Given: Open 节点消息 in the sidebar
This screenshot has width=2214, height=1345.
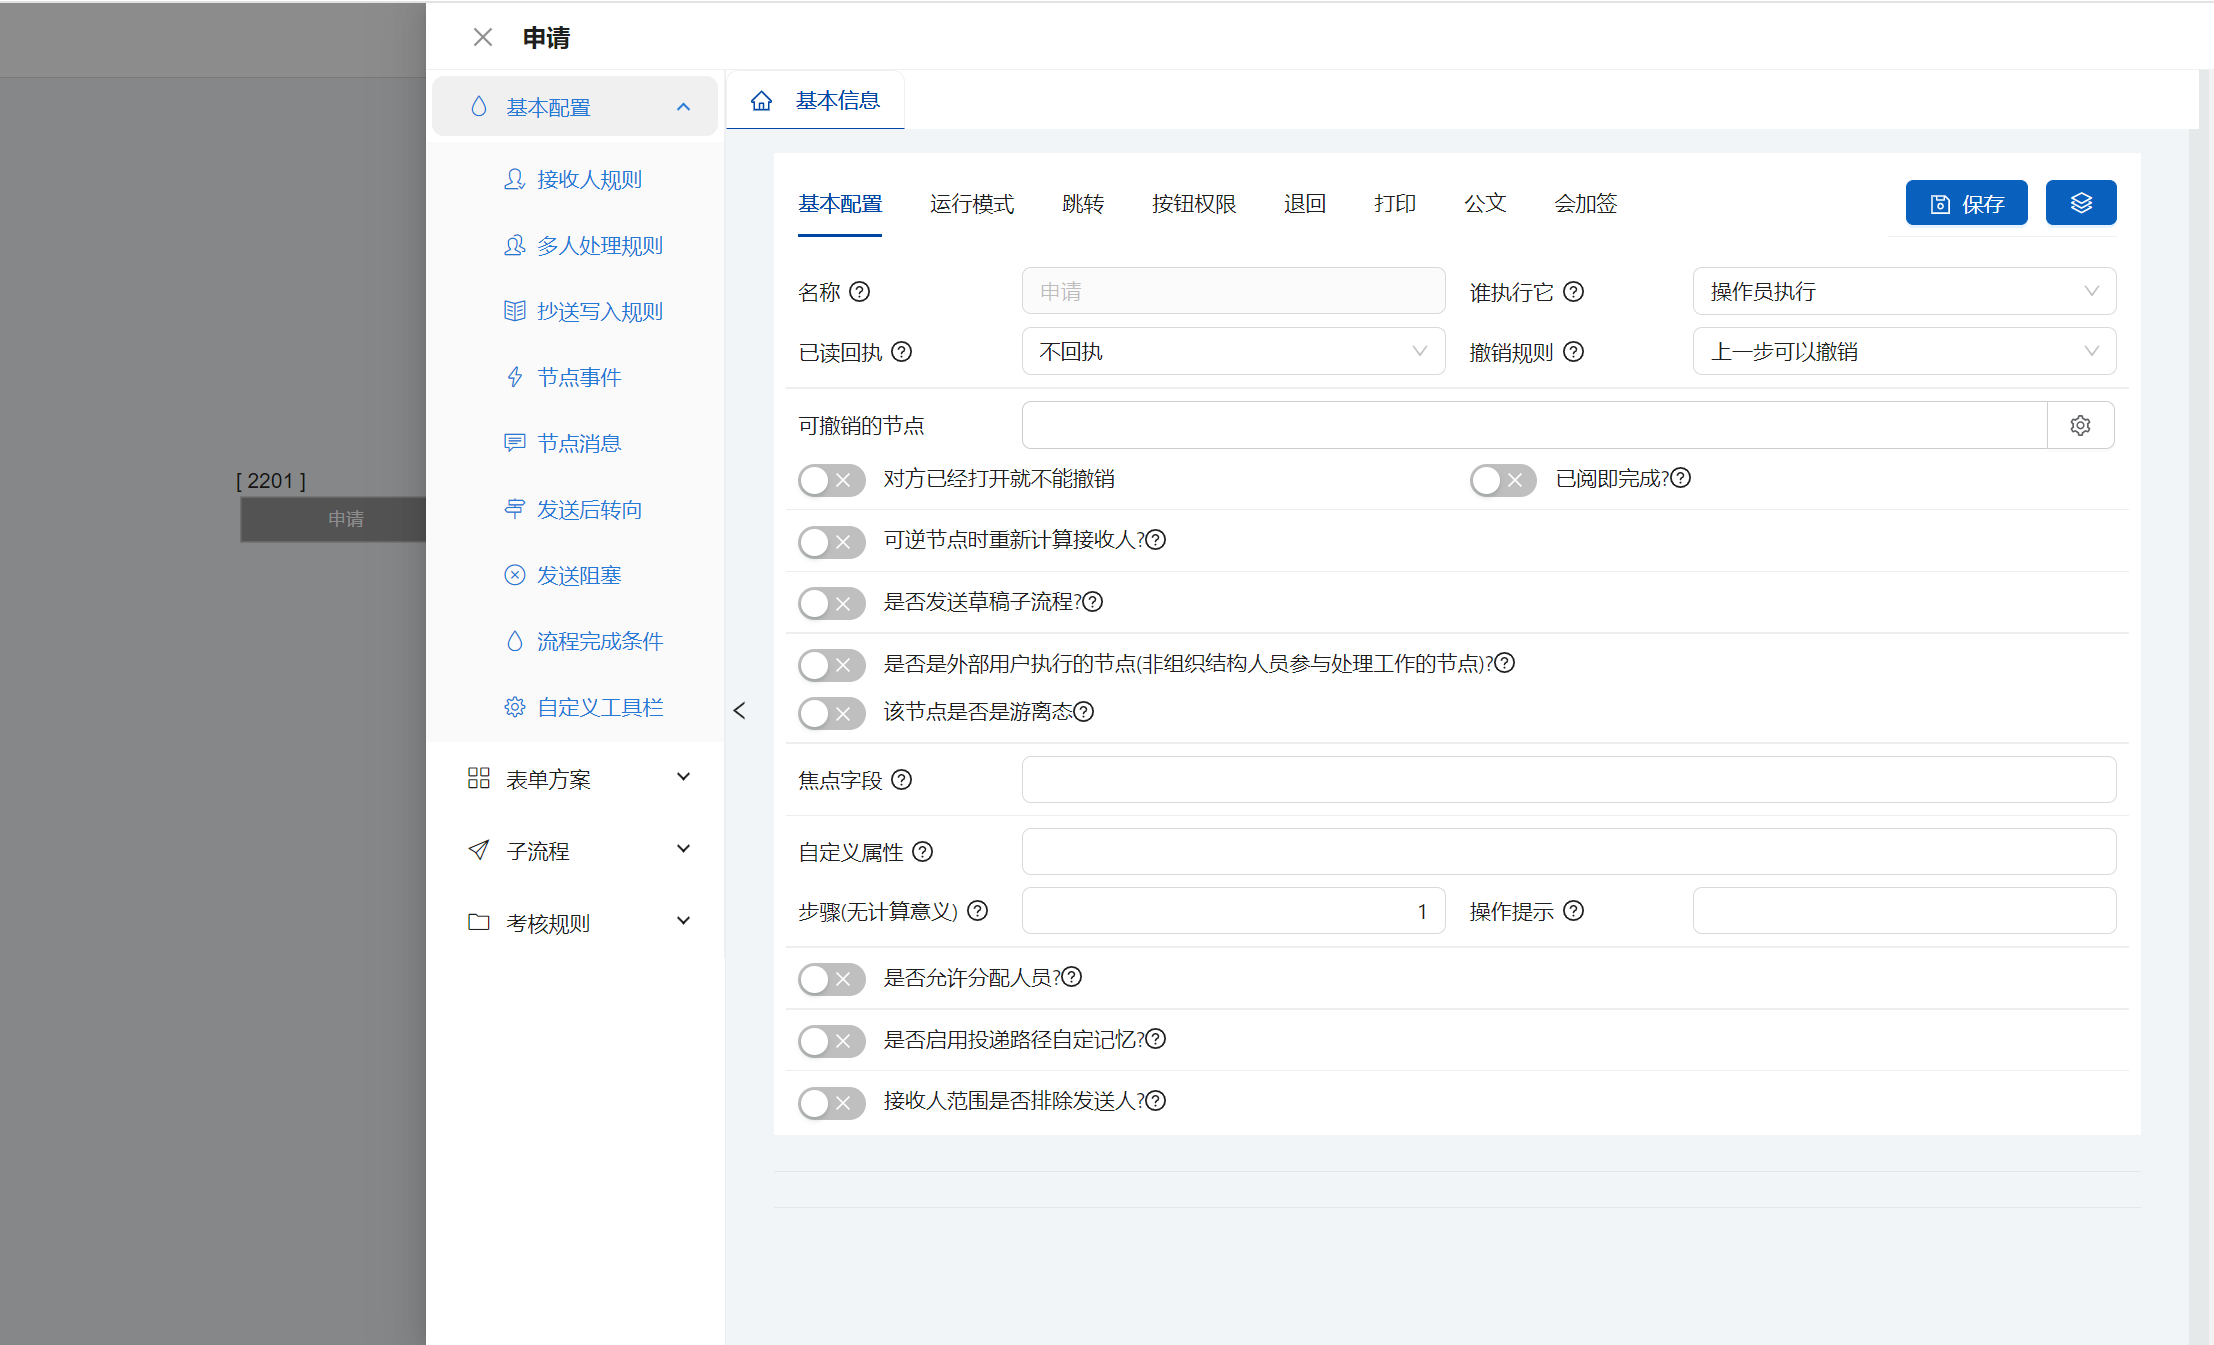Looking at the screenshot, I should 563,443.
